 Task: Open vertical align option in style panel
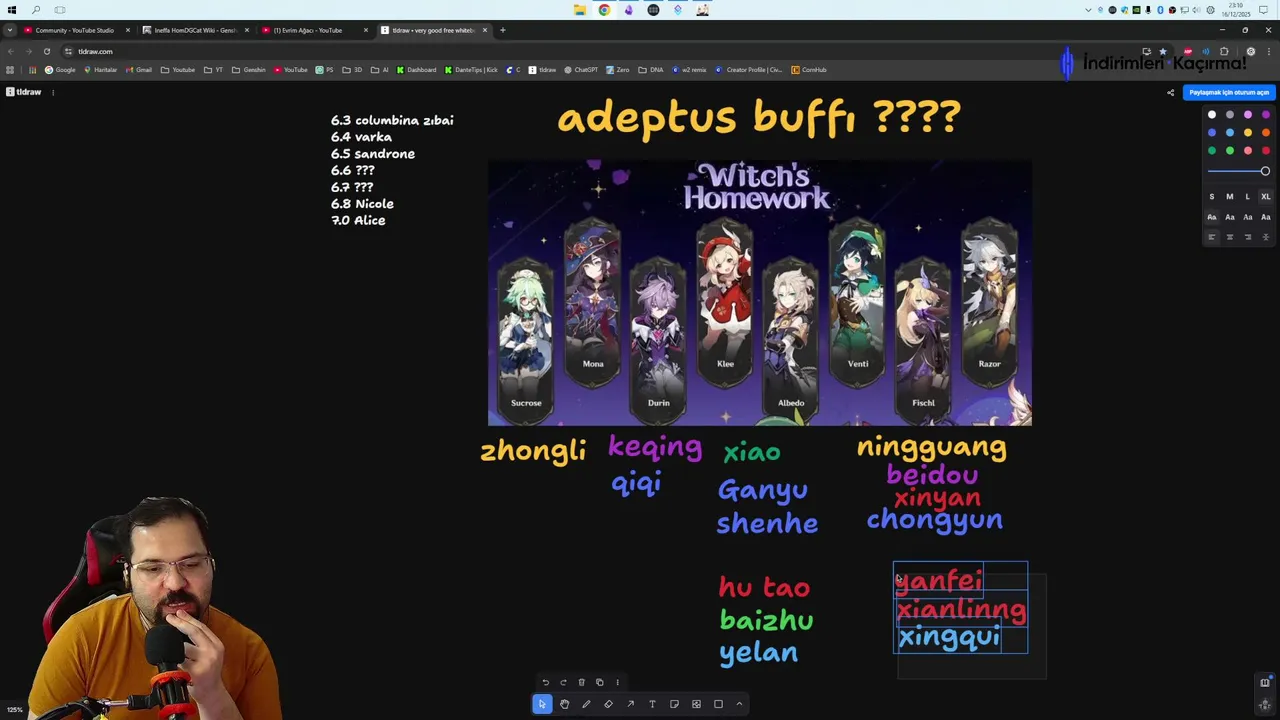click(1265, 237)
